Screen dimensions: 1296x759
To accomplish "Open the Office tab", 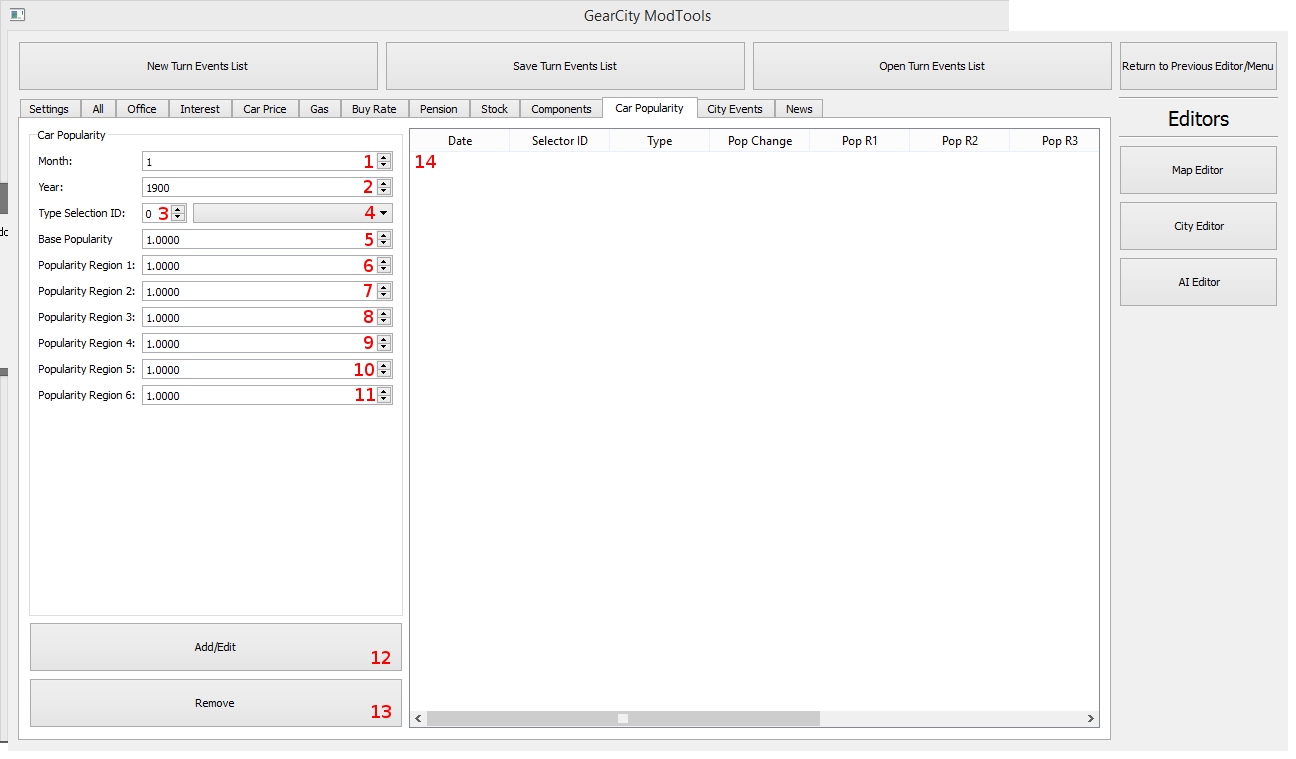I will 142,109.
